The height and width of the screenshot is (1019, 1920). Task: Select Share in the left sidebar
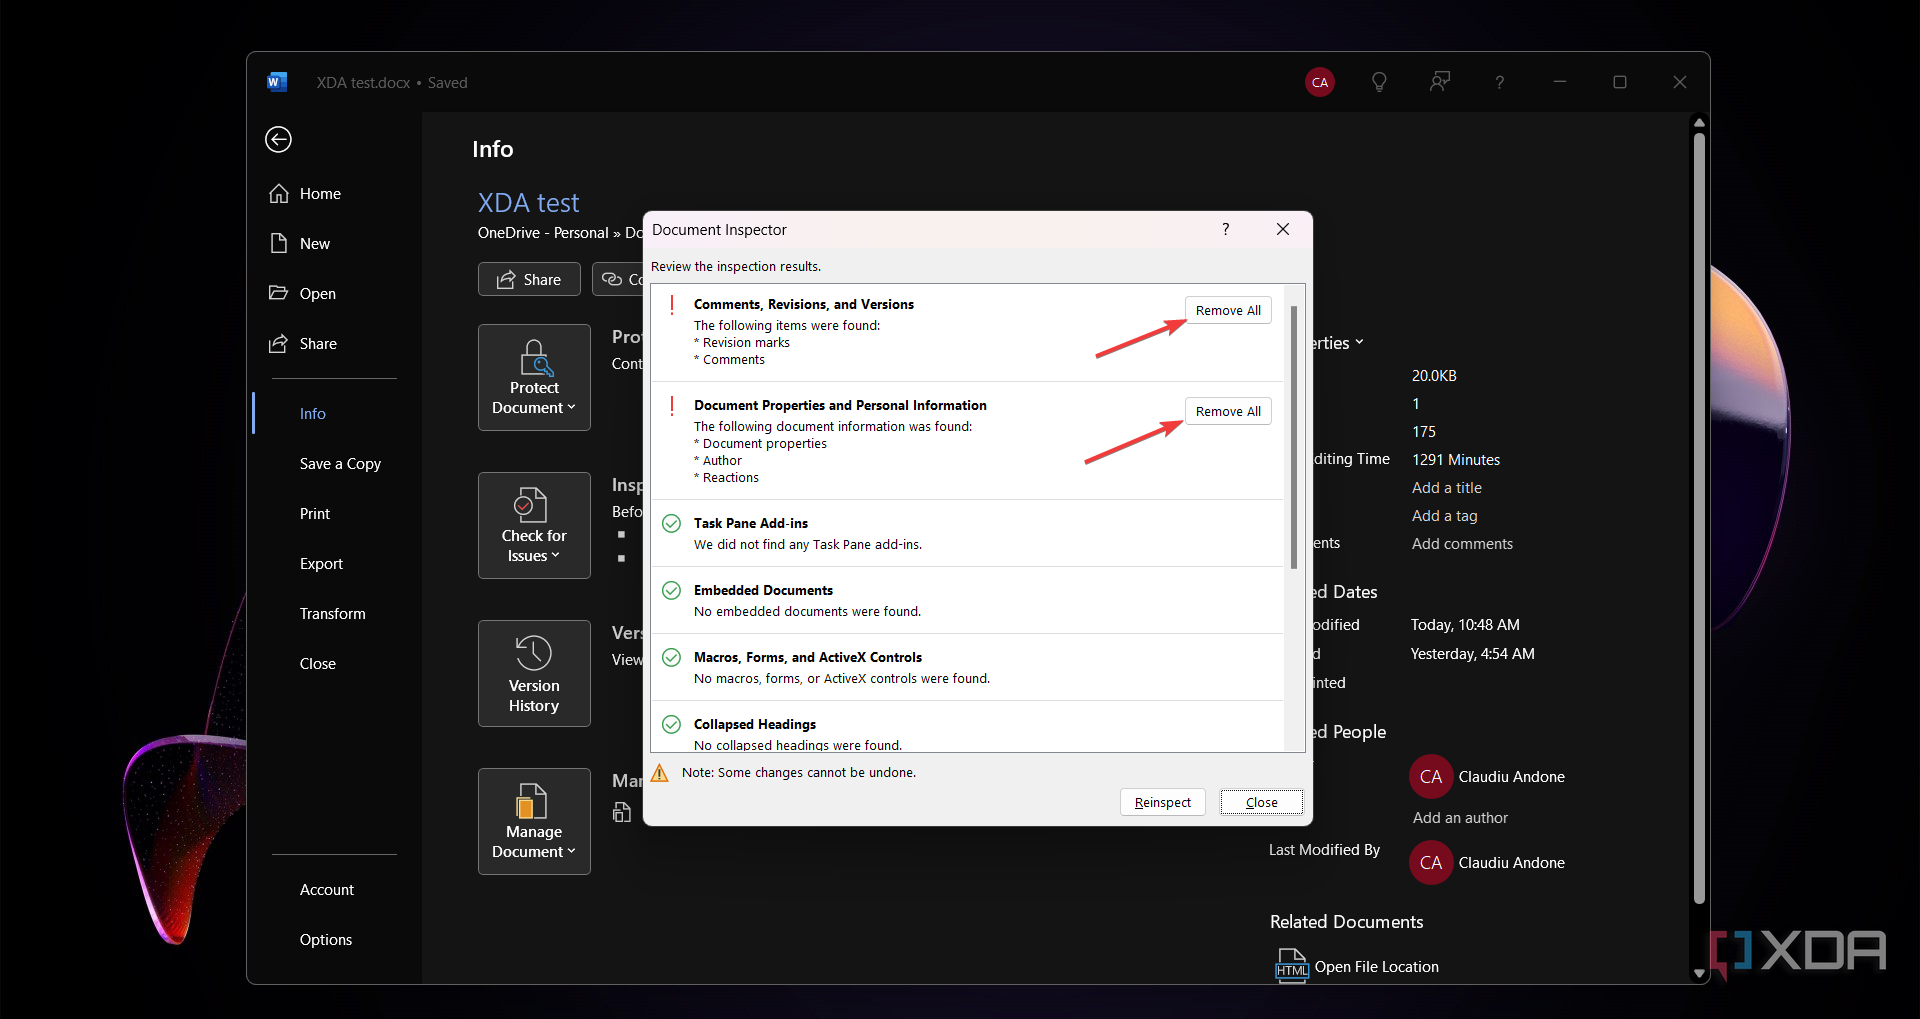click(303, 344)
